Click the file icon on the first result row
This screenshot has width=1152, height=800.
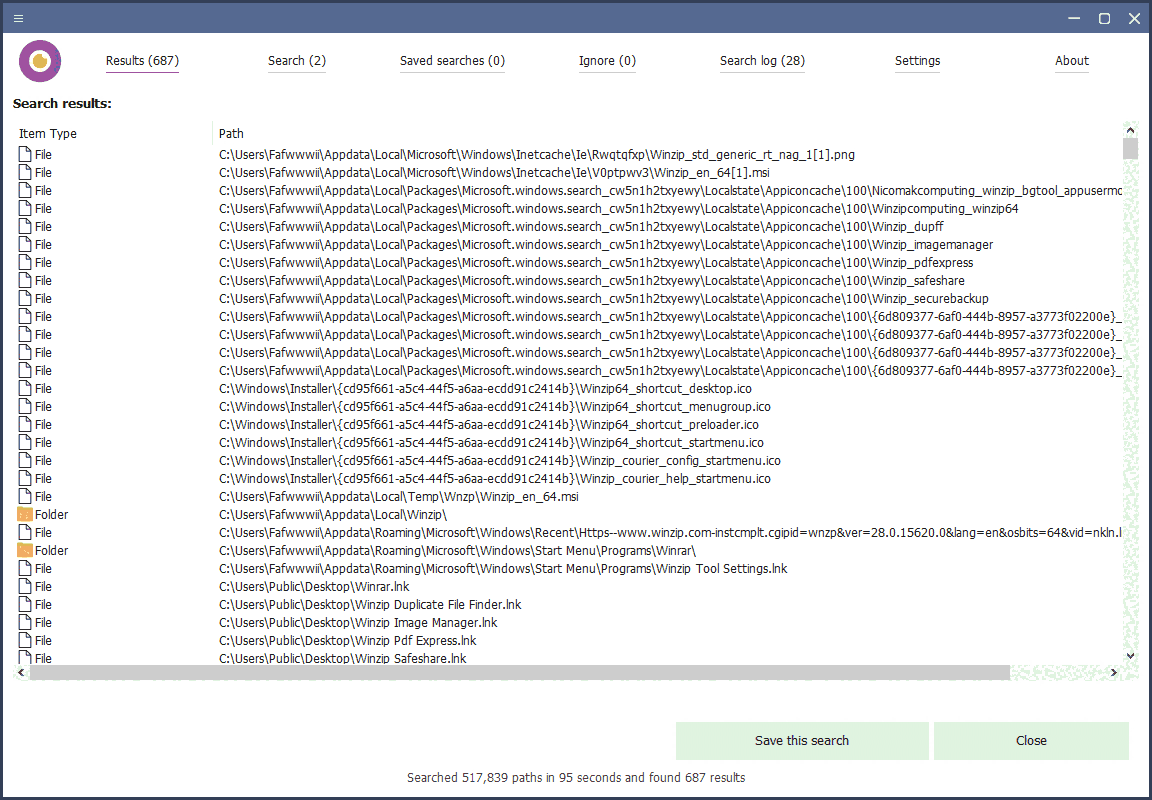(23, 154)
